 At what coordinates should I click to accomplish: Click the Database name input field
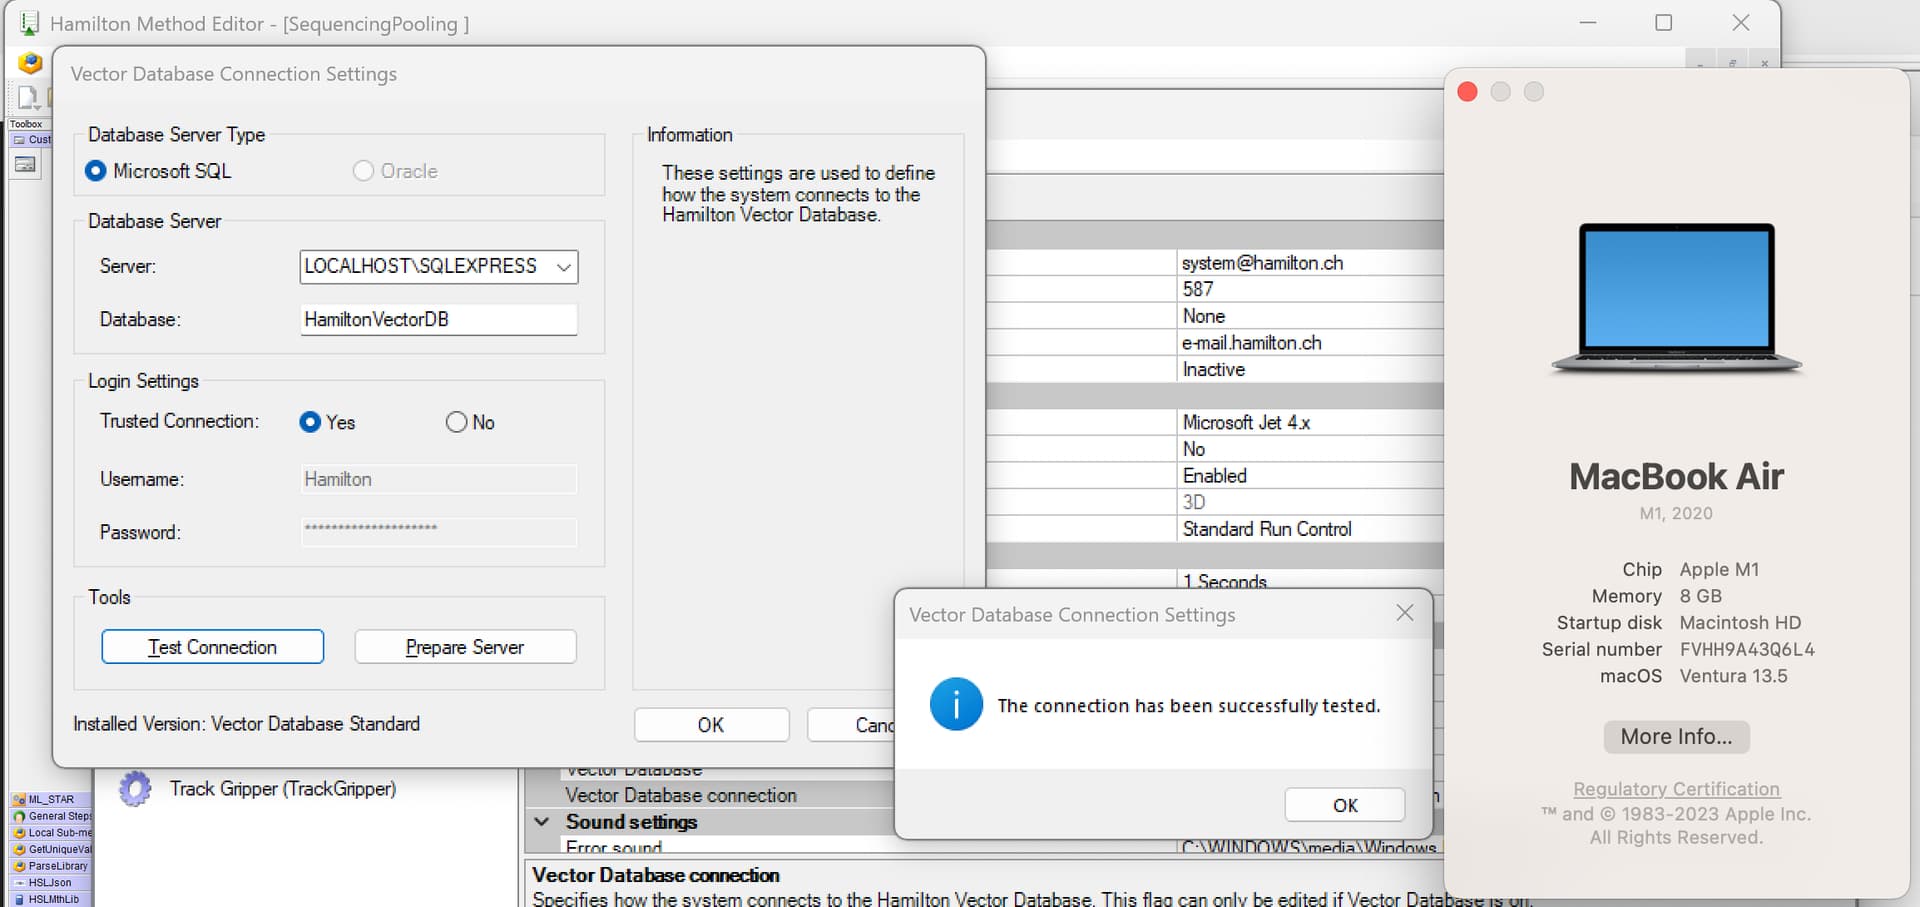[x=438, y=320]
